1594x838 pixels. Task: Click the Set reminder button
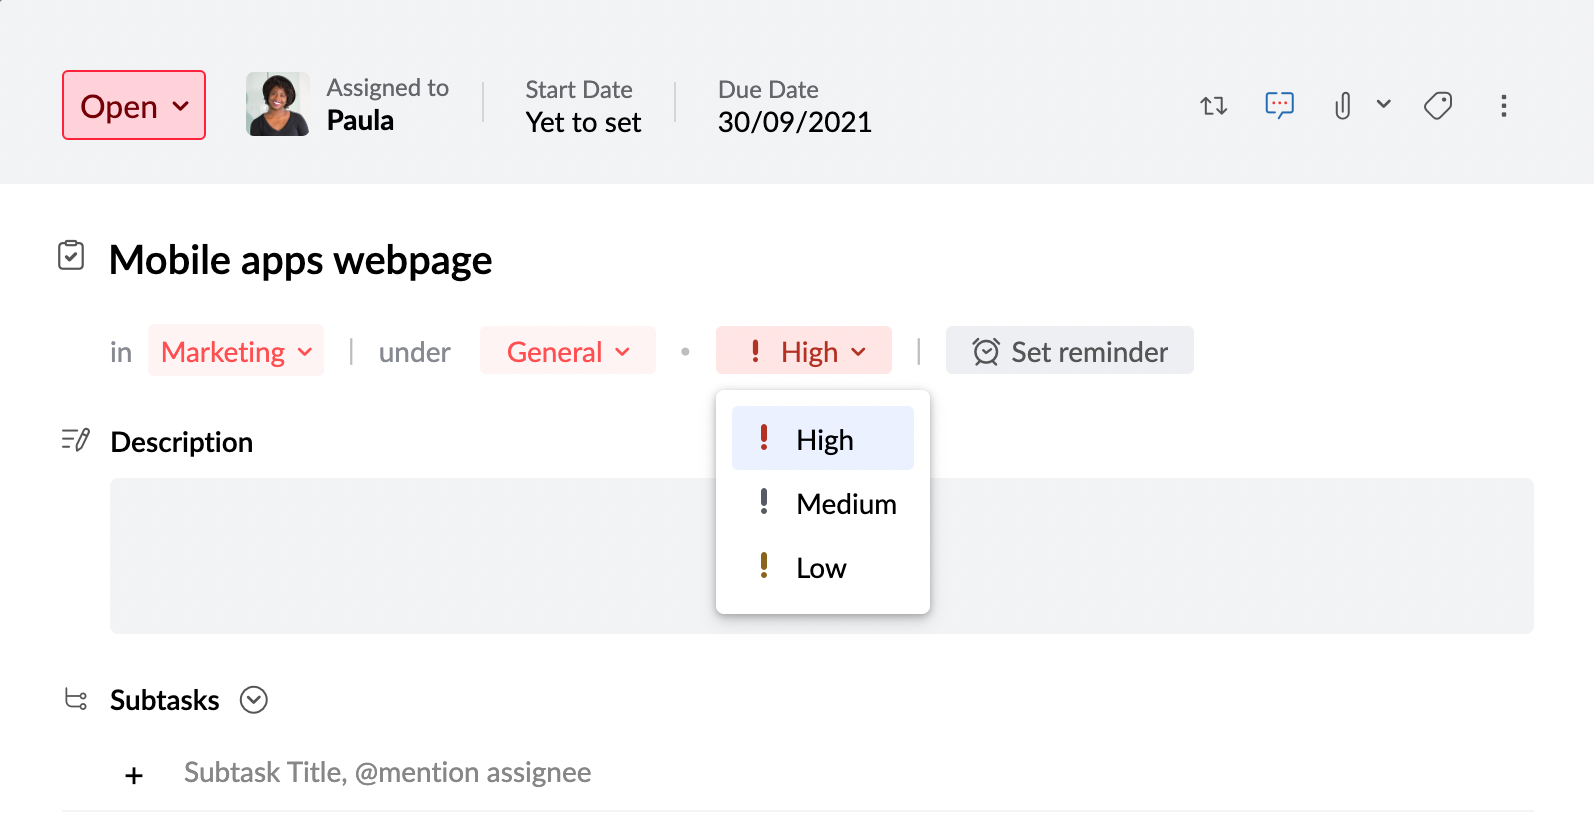pyautogui.click(x=1069, y=351)
